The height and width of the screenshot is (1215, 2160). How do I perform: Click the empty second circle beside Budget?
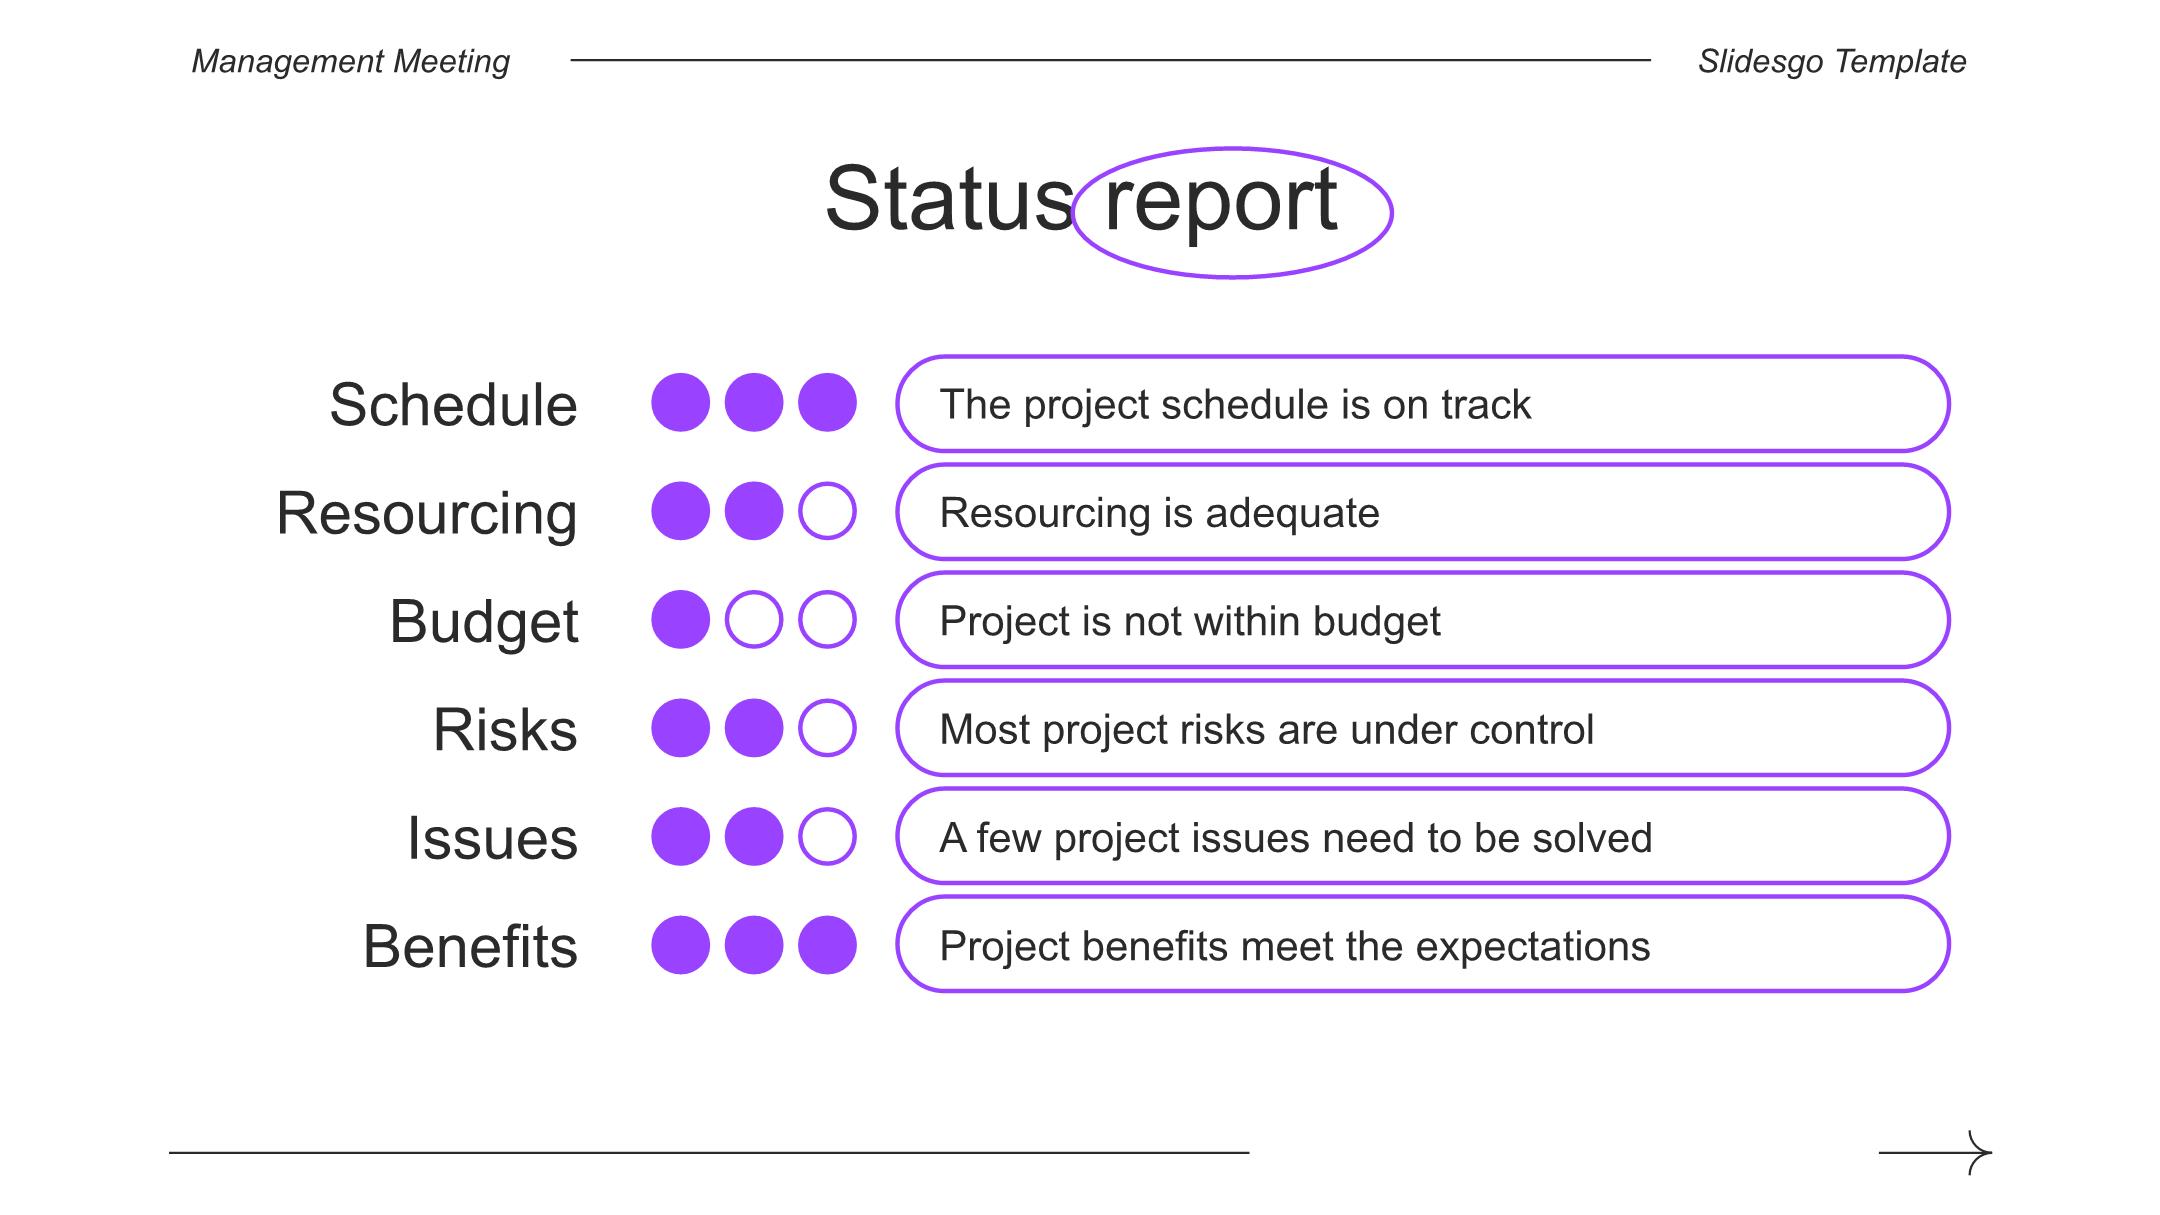pos(754,619)
